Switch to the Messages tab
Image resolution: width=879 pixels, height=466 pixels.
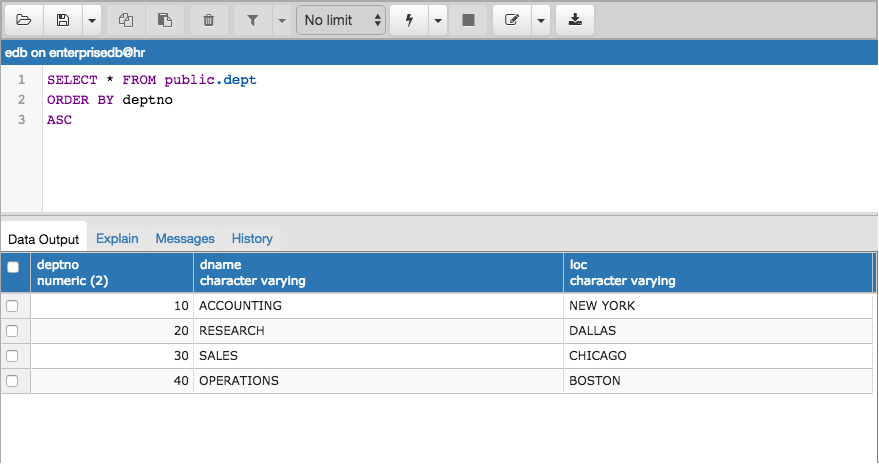click(x=185, y=238)
